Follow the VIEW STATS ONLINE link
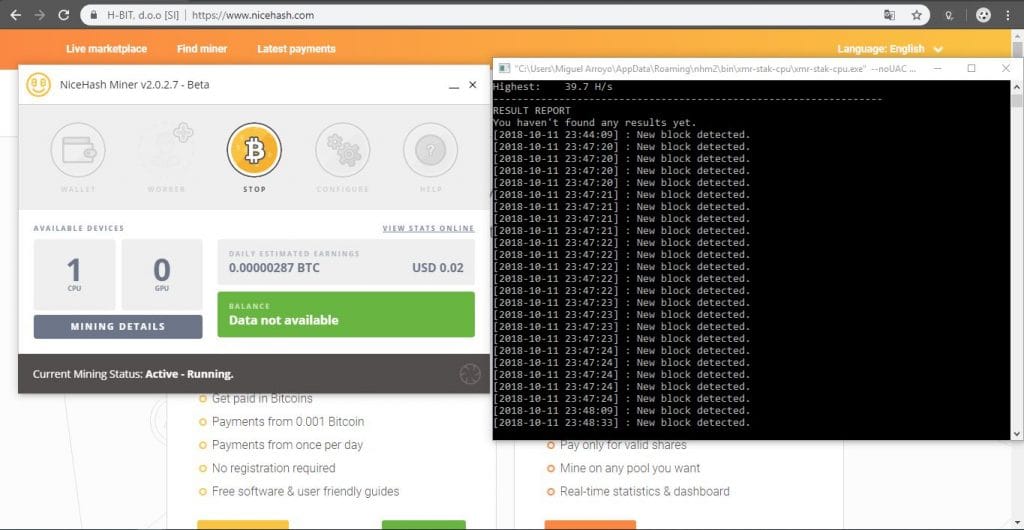The width and height of the screenshot is (1024, 530). (428, 228)
